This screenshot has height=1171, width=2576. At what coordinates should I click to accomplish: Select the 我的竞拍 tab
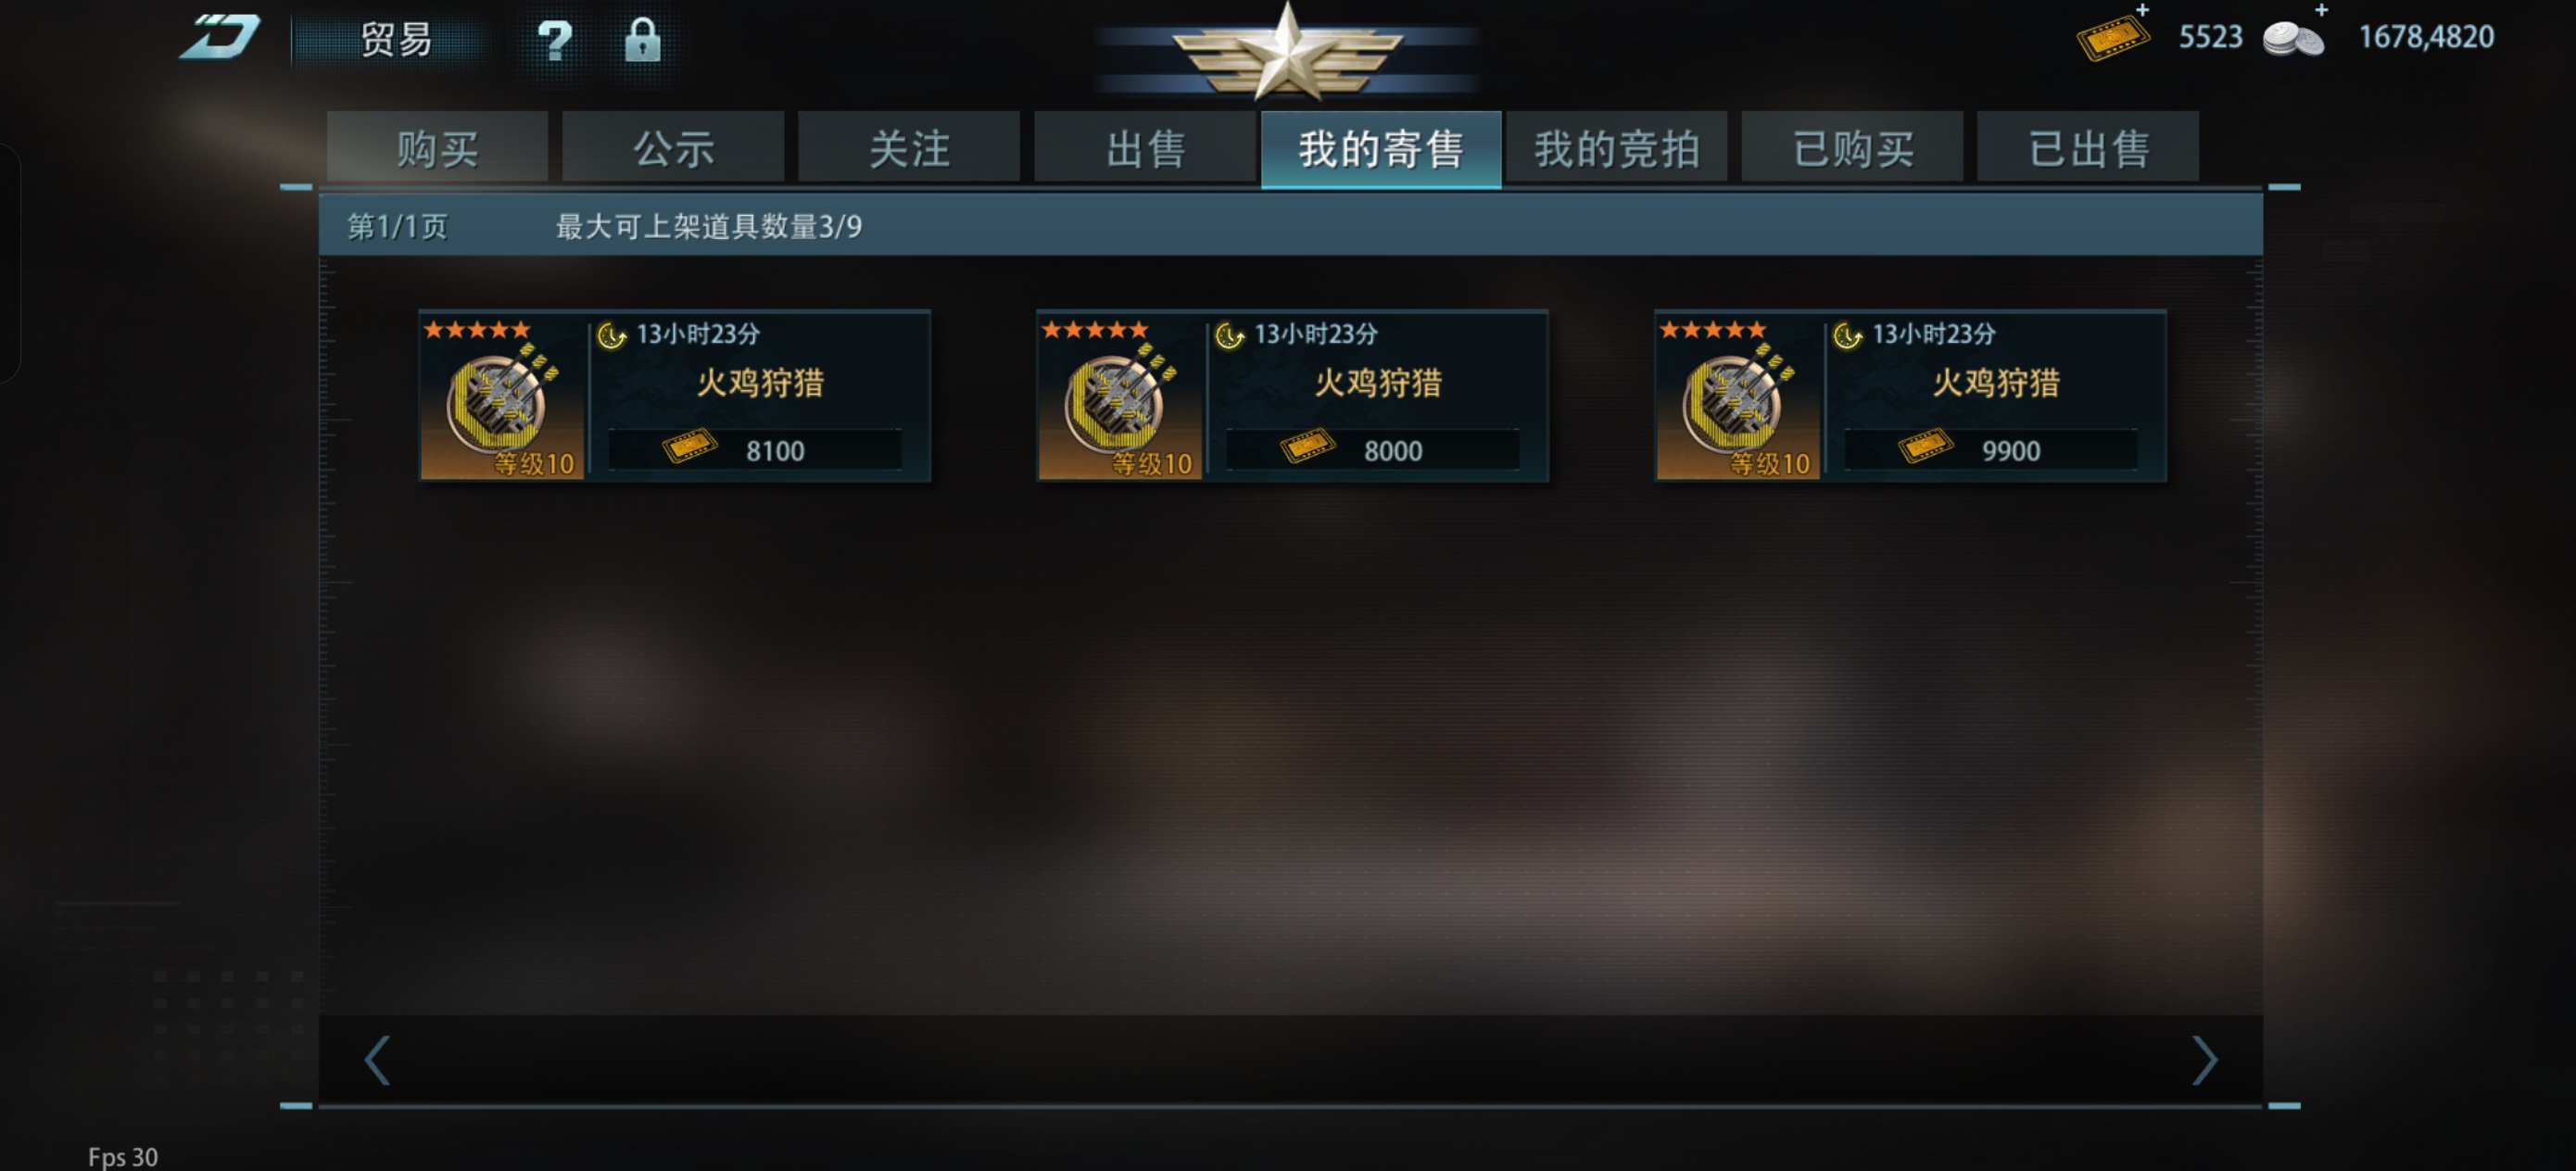point(1617,148)
